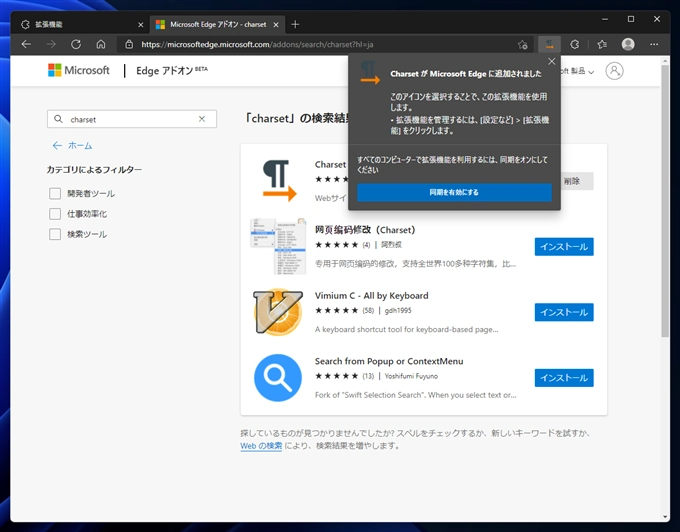Add page to favorites star icon
The height and width of the screenshot is (532, 680).
(523, 44)
